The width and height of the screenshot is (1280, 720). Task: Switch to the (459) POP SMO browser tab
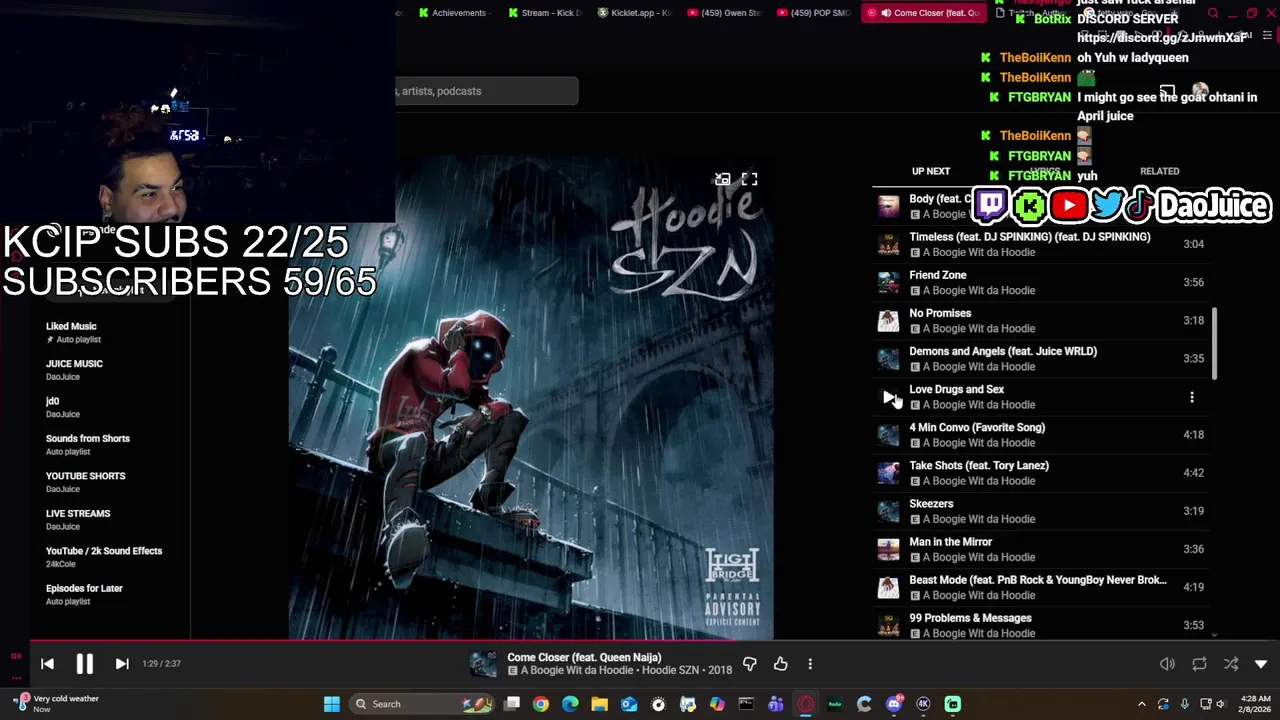812,13
